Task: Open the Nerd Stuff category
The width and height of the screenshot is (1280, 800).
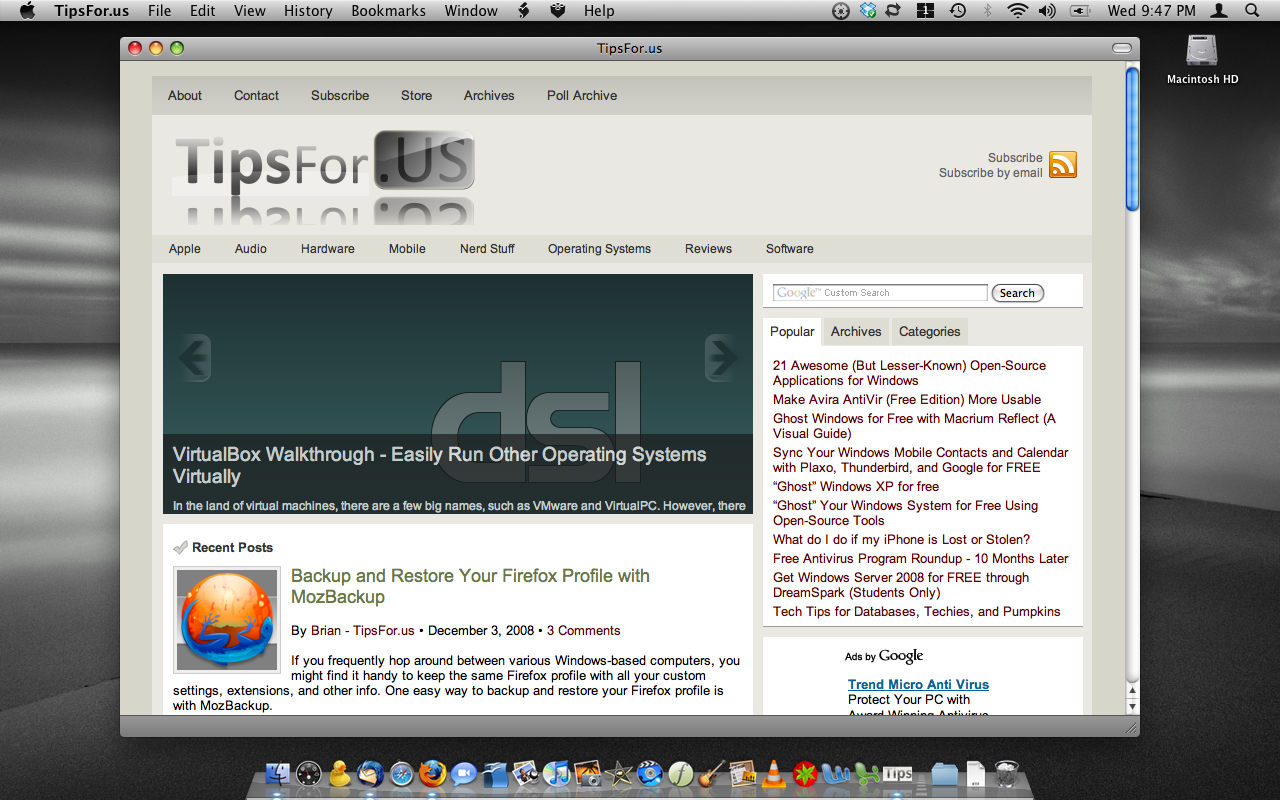Action: pyautogui.click(x=487, y=249)
